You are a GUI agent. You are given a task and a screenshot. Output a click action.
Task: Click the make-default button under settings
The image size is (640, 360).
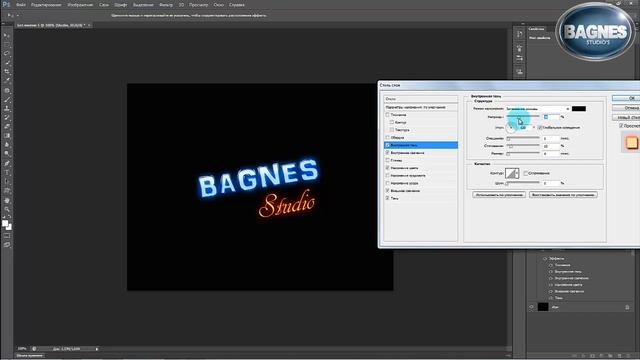[x=499, y=195]
